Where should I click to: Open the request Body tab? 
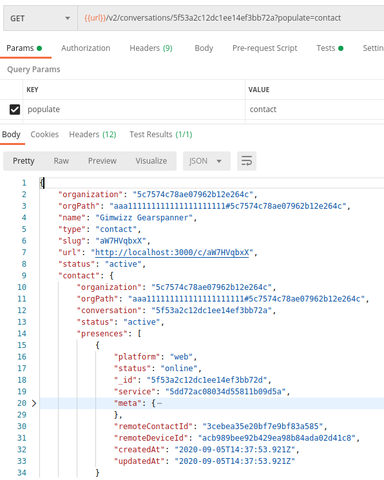[204, 48]
